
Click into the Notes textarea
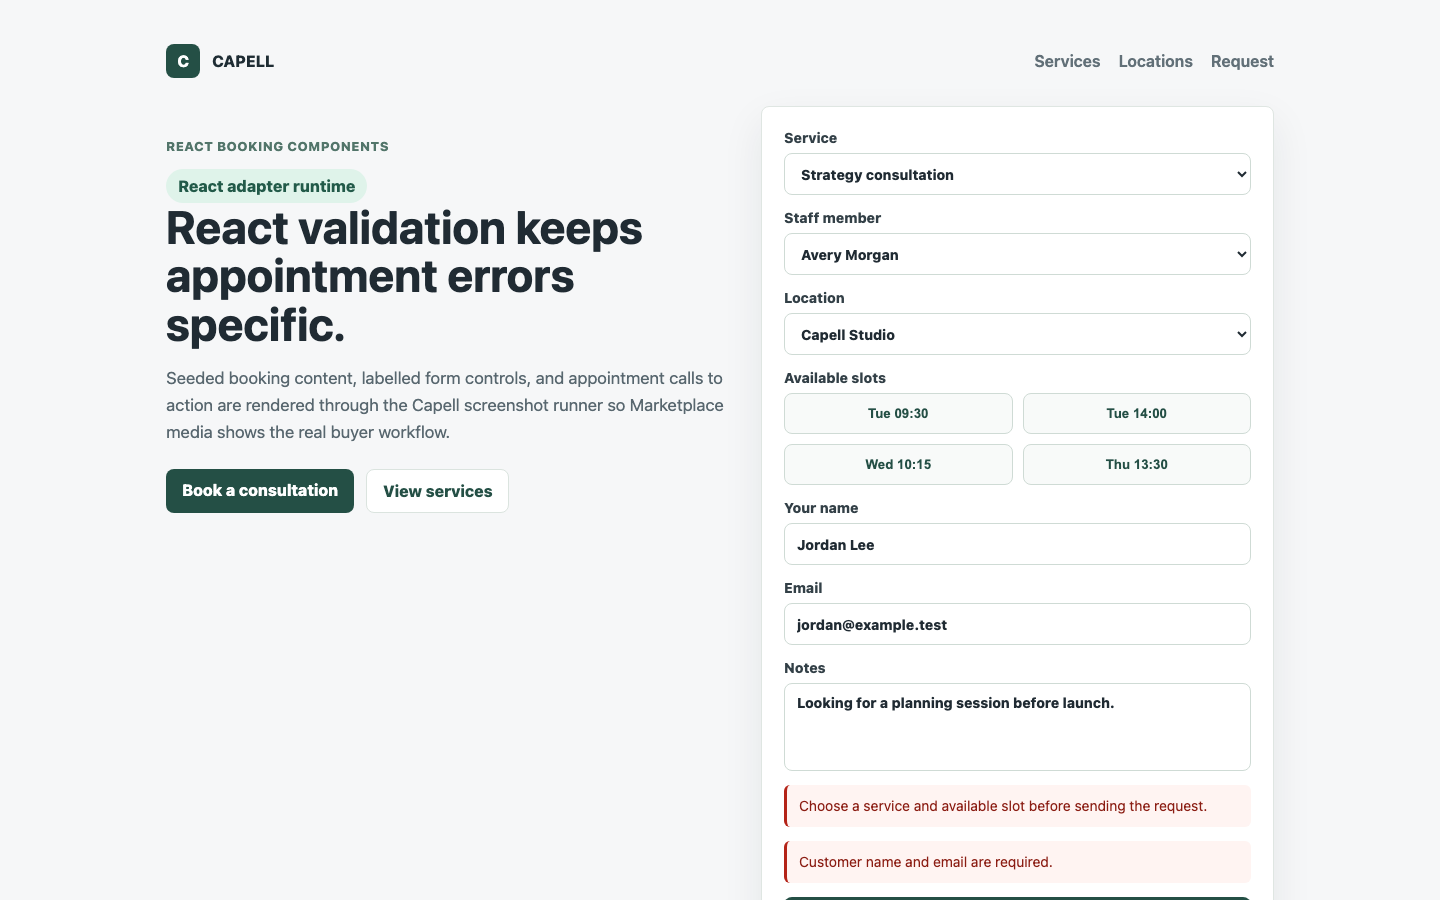[x=1017, y=727]
